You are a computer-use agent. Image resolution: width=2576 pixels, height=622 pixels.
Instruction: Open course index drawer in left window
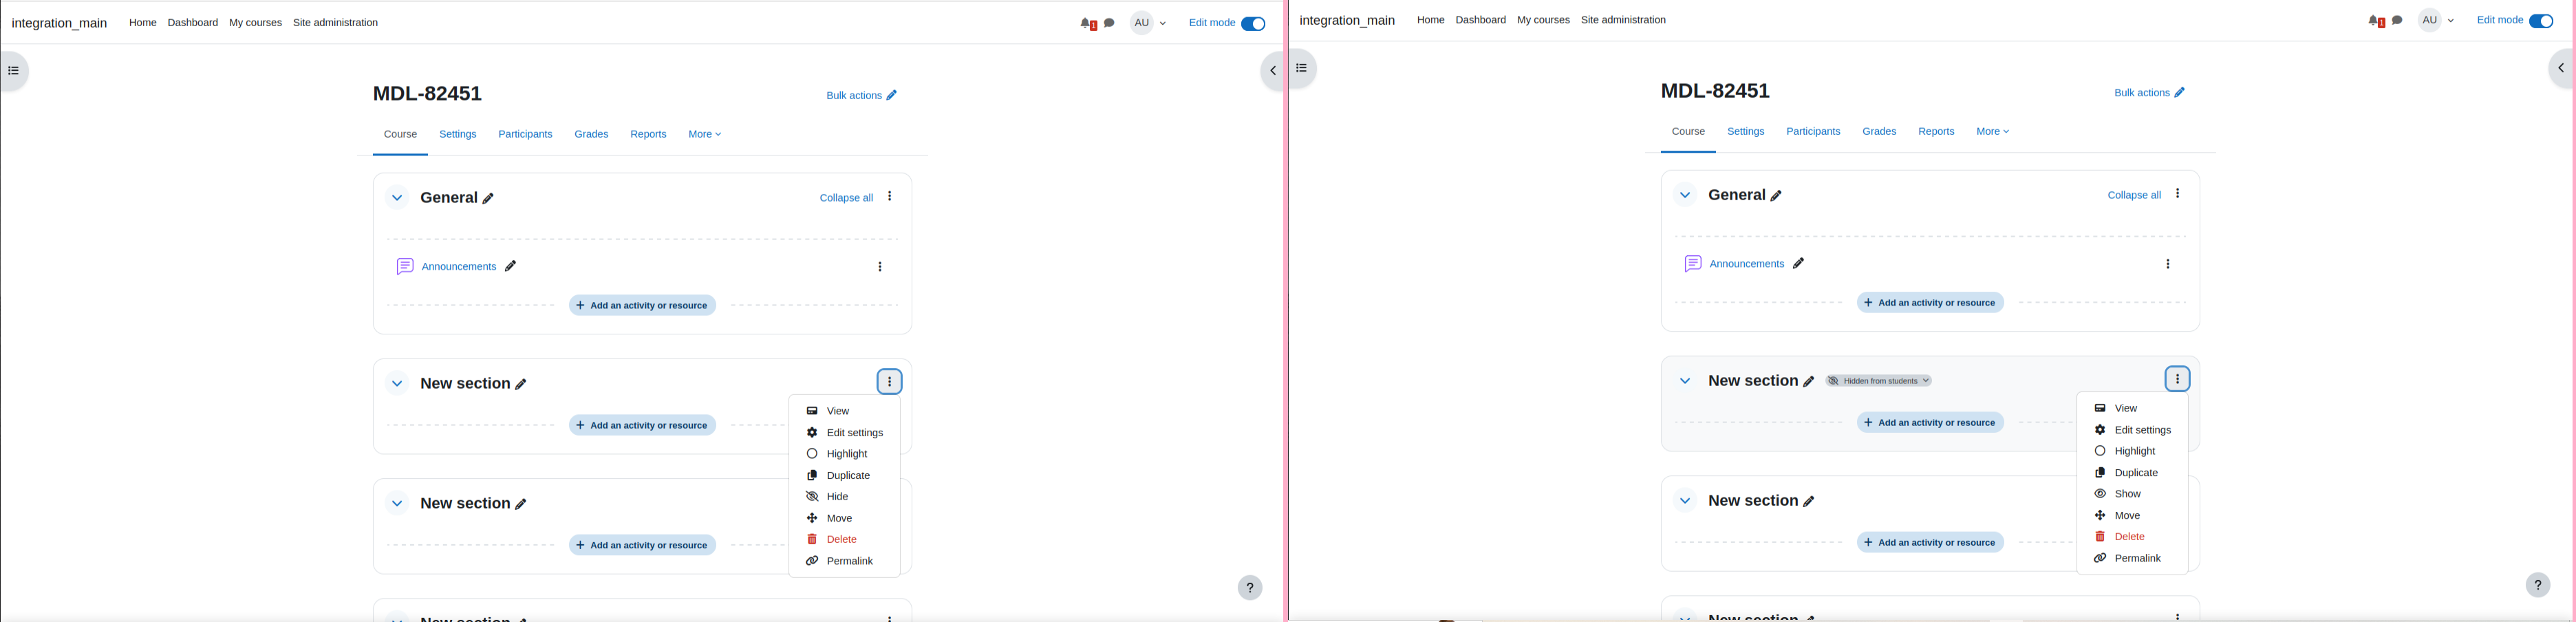(14, 71)
